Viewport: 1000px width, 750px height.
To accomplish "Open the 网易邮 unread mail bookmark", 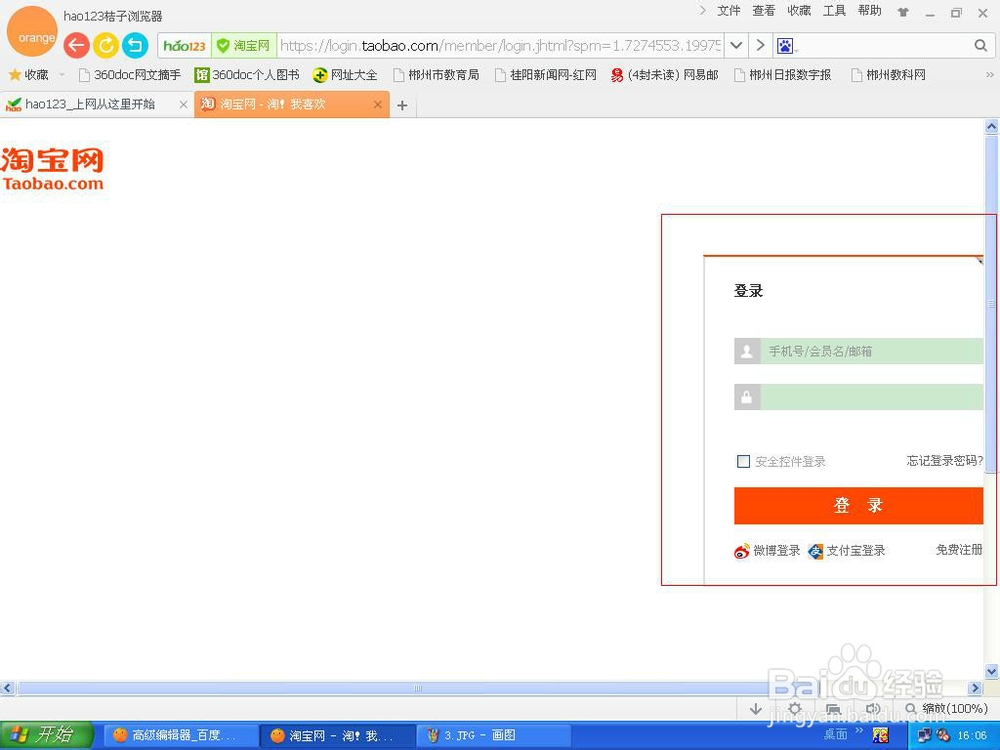I will [x=665, y=75].
